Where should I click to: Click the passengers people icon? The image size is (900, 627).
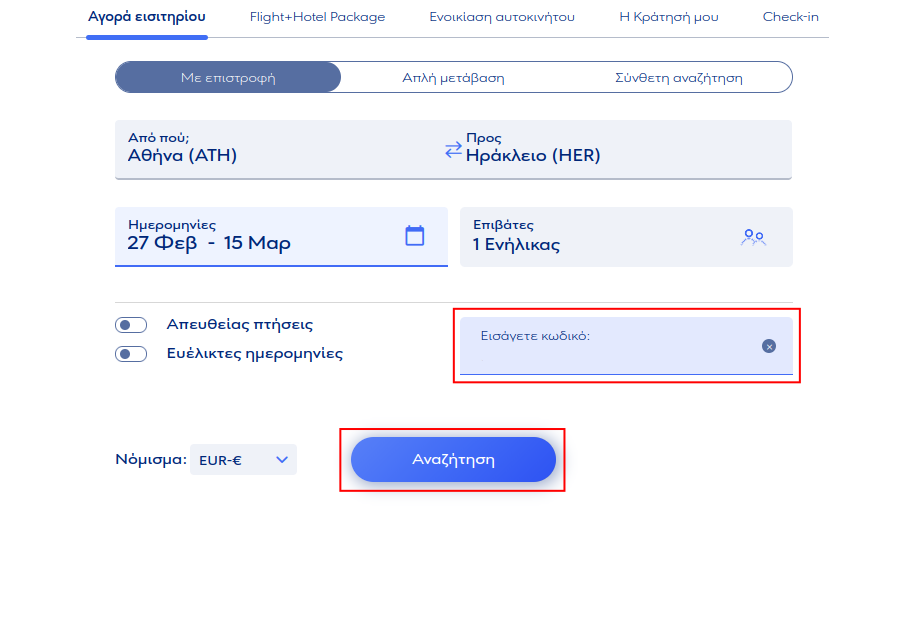pos(752,237)
